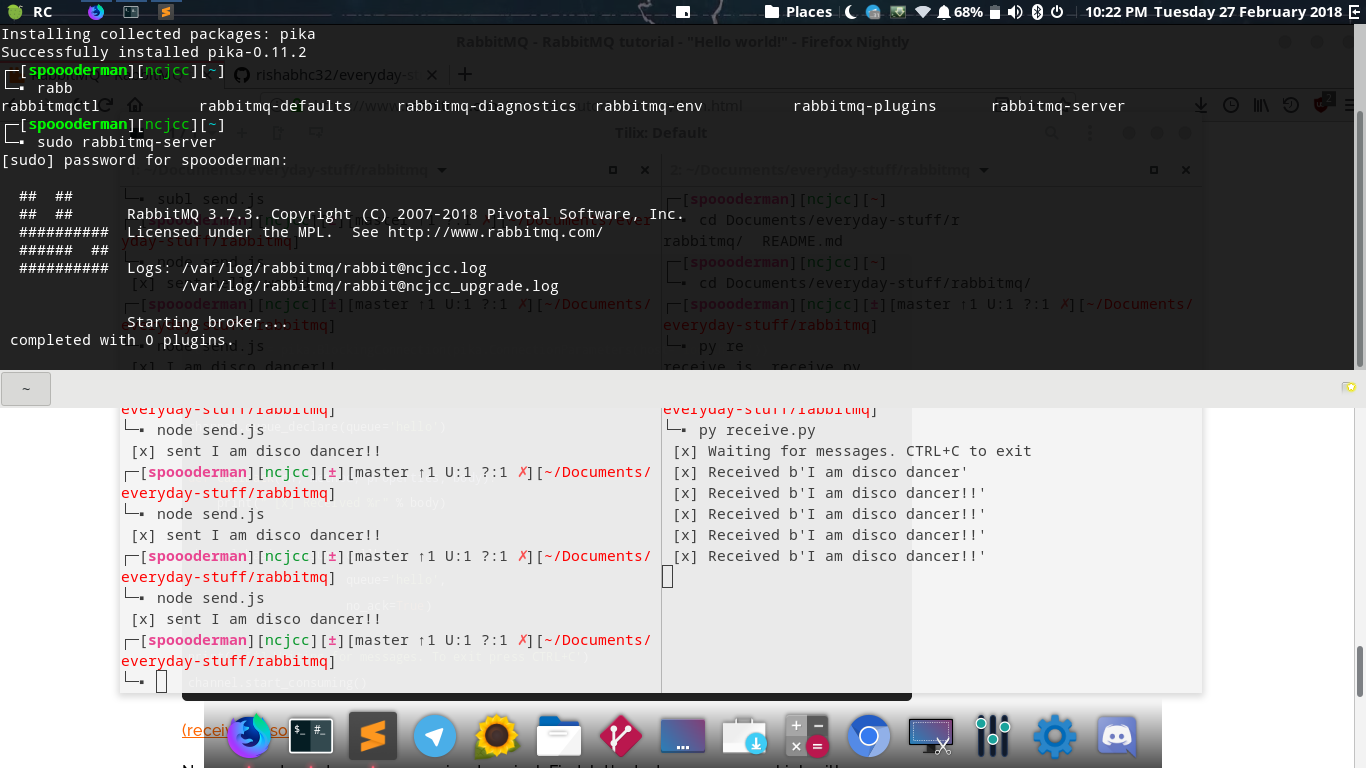Click the "RabbitMQ 3.7.3" copyright line

point(406,214)
